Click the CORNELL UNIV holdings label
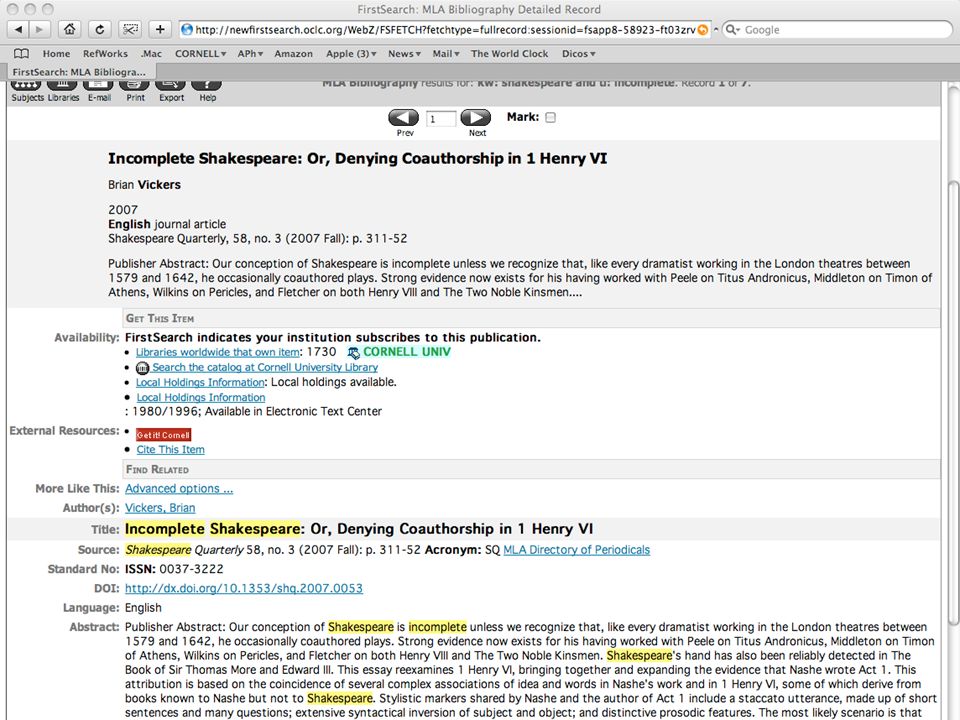Screen dimensions: 960x720 [x=407, y=352]
